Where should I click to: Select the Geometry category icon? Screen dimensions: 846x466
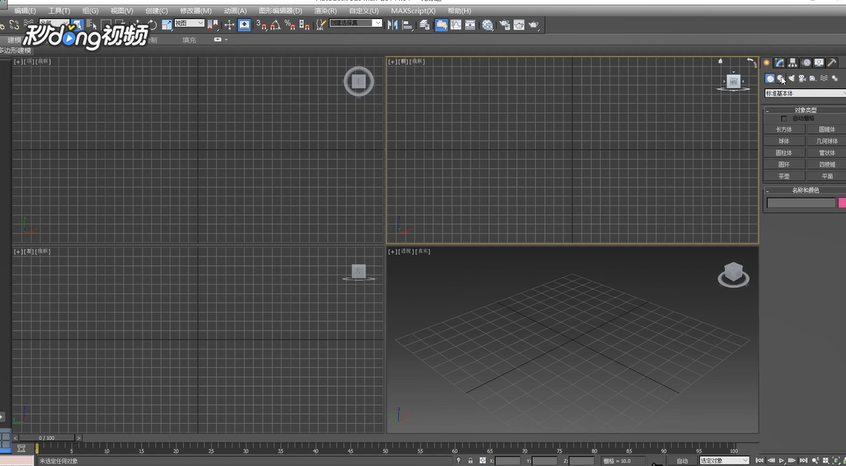pyautogui.click(x=770, y=79)
